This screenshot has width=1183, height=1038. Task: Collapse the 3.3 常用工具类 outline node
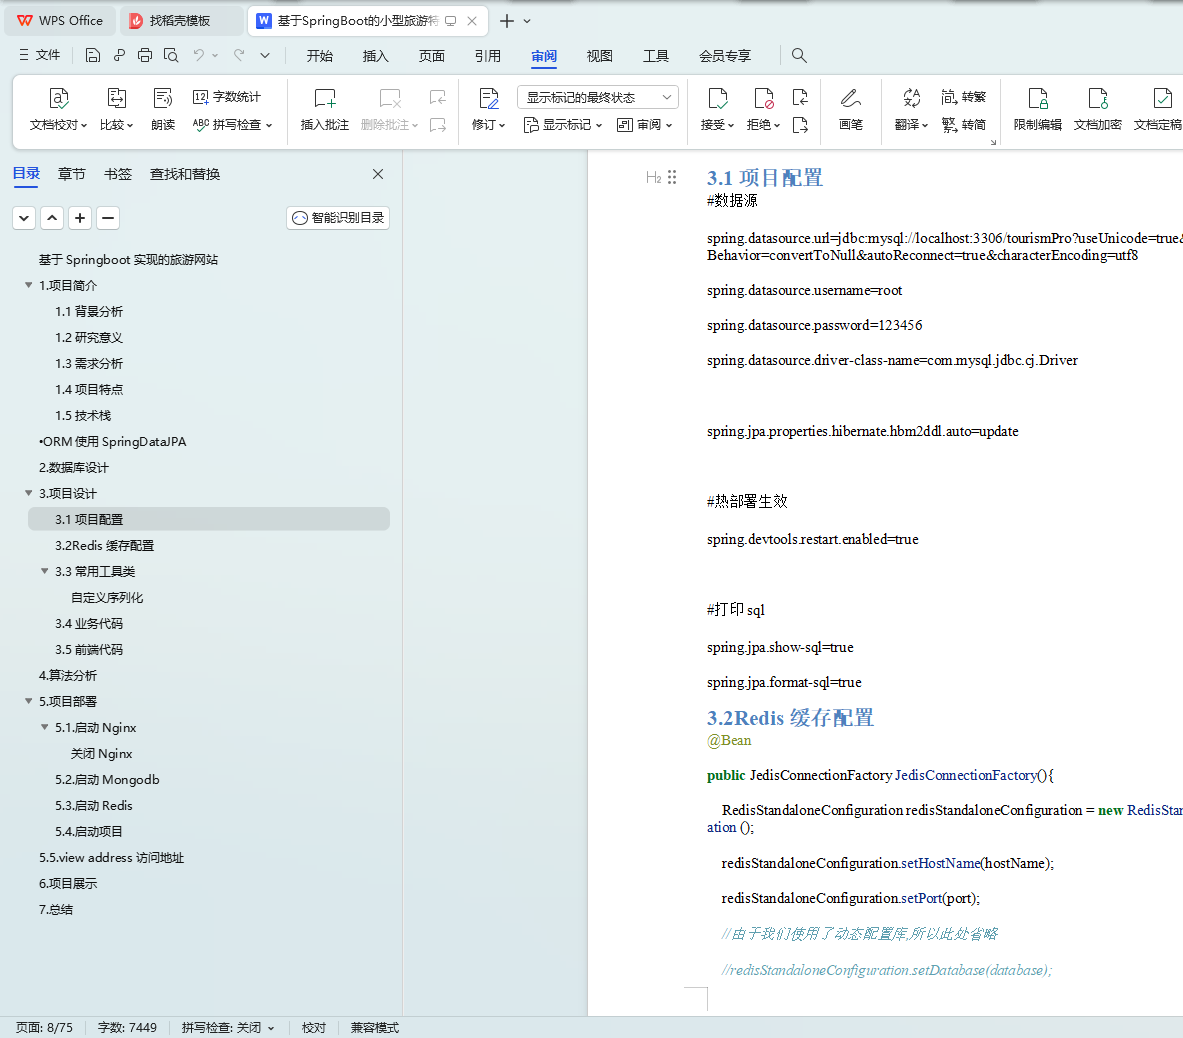click(45, 571)
